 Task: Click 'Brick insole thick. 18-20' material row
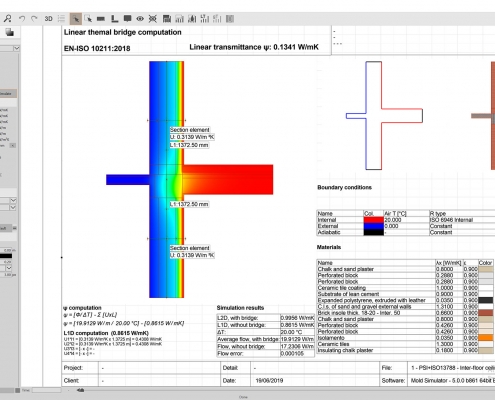pos(405,313)
